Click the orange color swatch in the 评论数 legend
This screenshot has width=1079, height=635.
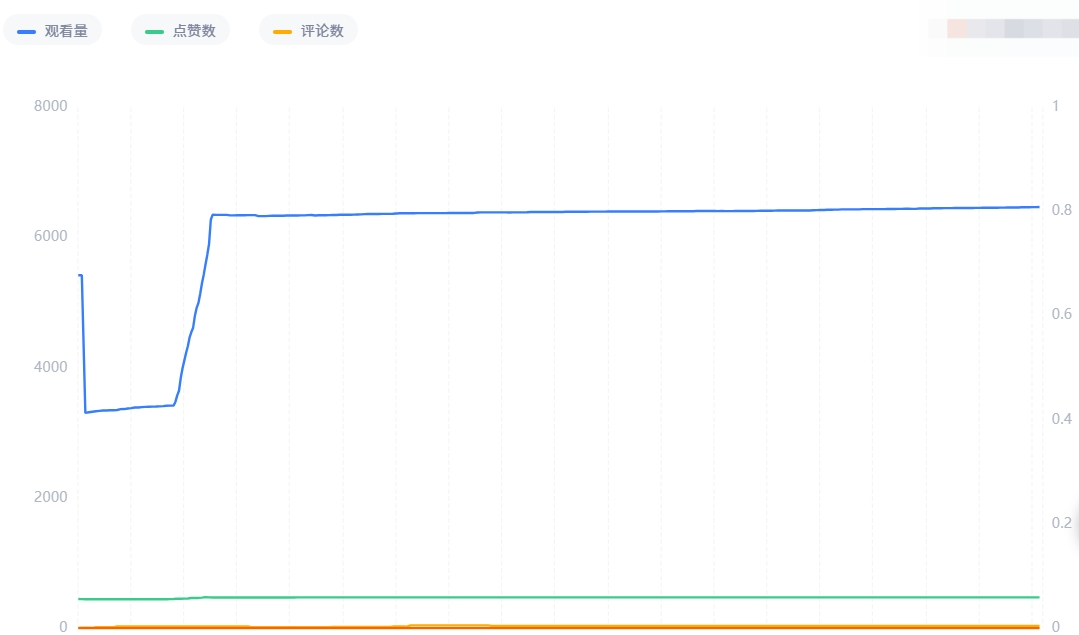[284, 30]
